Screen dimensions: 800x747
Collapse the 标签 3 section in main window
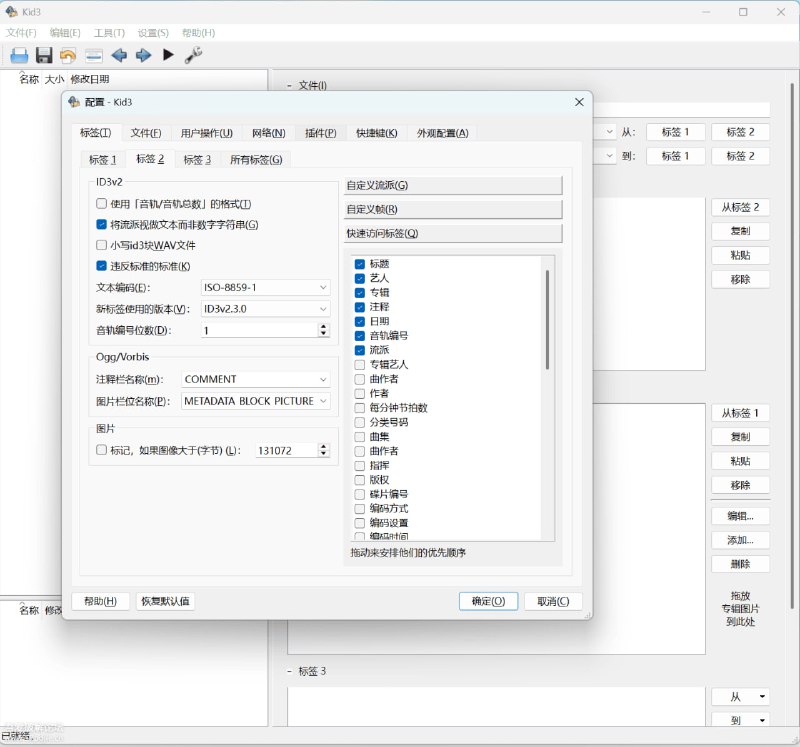(289, 671)
